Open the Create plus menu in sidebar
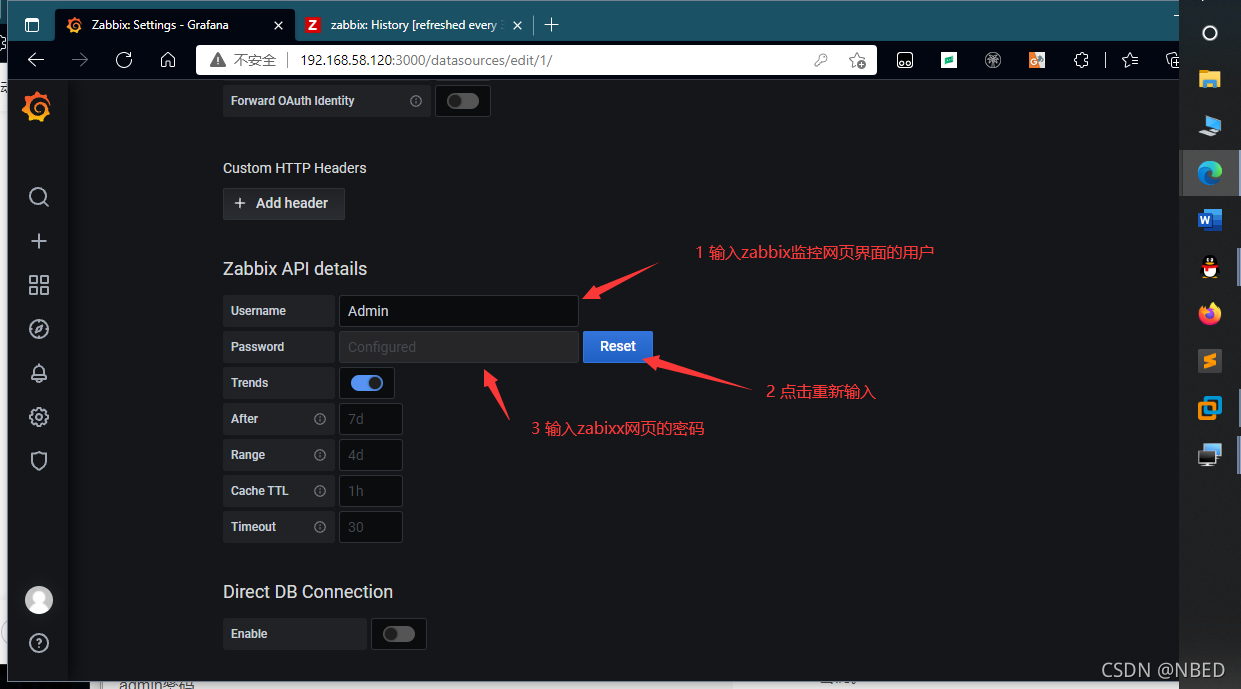The width and height of the screenshot is (1241, 689). point(39,241)
